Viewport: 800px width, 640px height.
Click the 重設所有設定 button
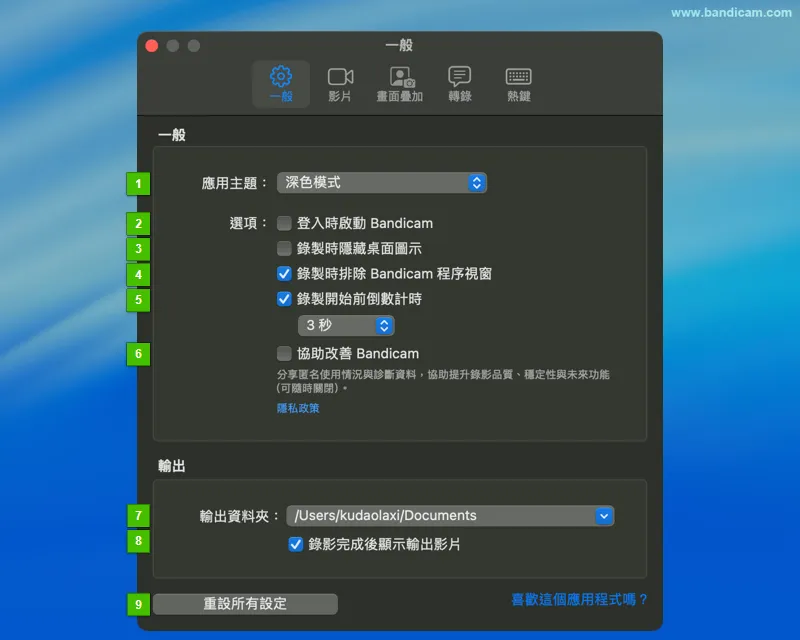[x=245, y=604]
